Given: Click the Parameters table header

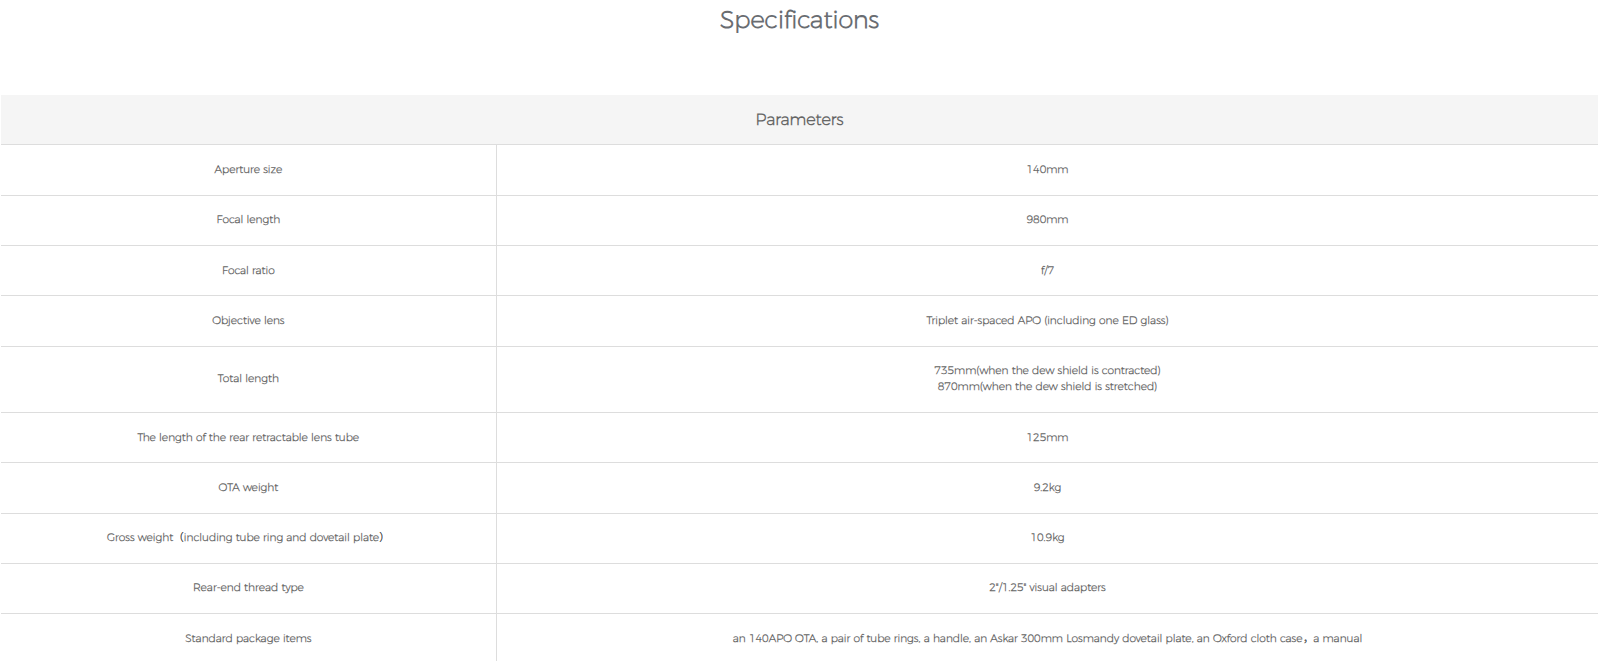Looking at the screenshot, I should pyautogui.click(x=799, y=120).
